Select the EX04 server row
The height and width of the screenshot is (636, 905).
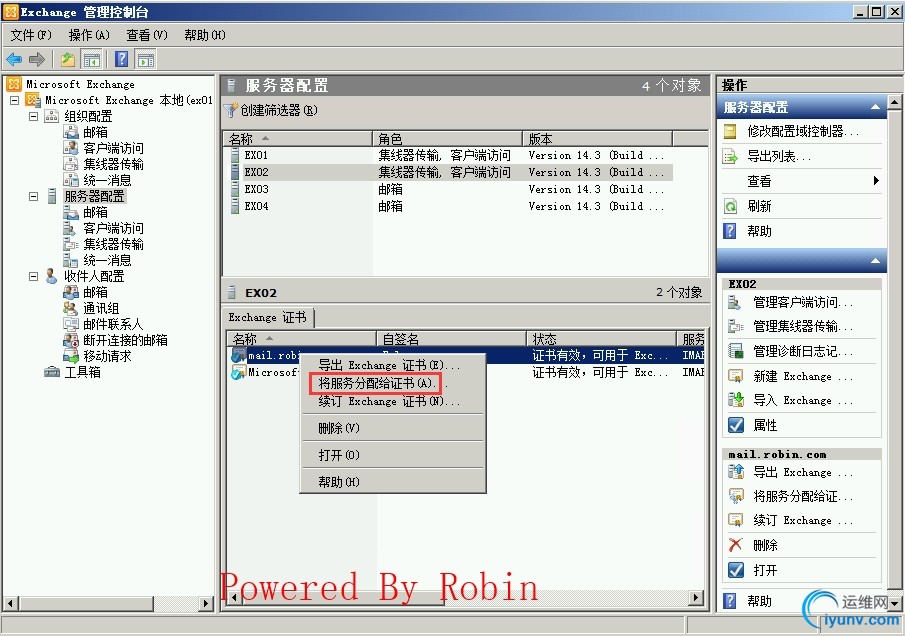tap(448, 206)
